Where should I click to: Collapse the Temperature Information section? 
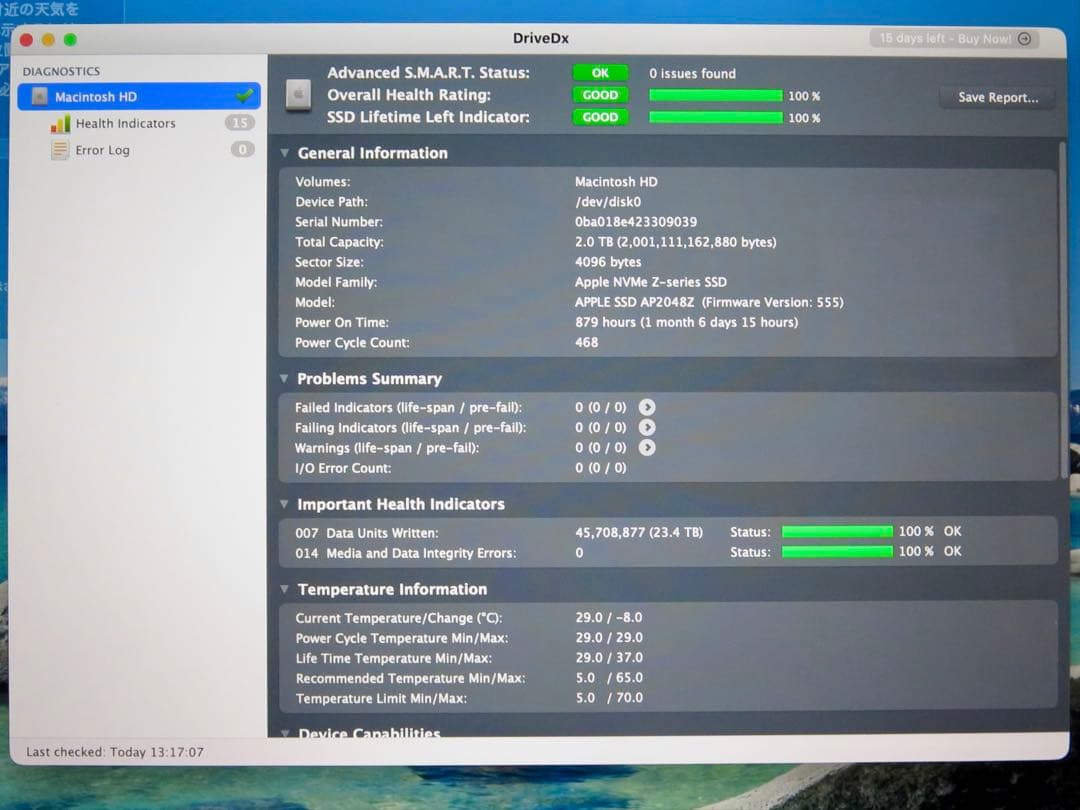tap(284, 589)
